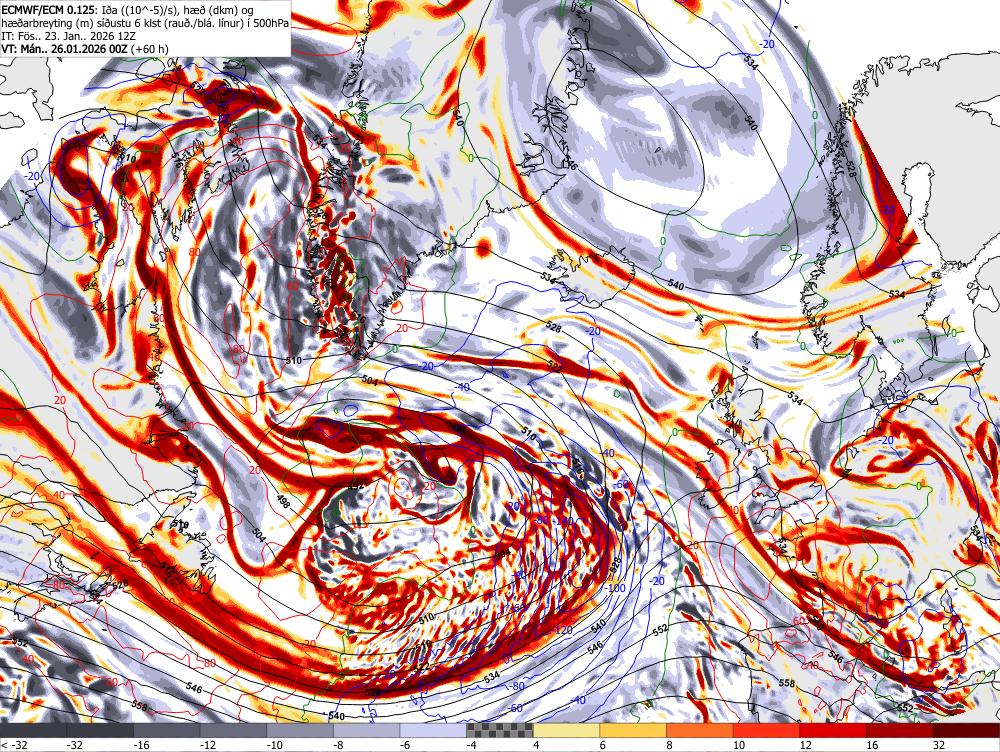Click the pale yellow '4' legend swatch
Screen dimensions: 1000x752
[x=566, y=730]
